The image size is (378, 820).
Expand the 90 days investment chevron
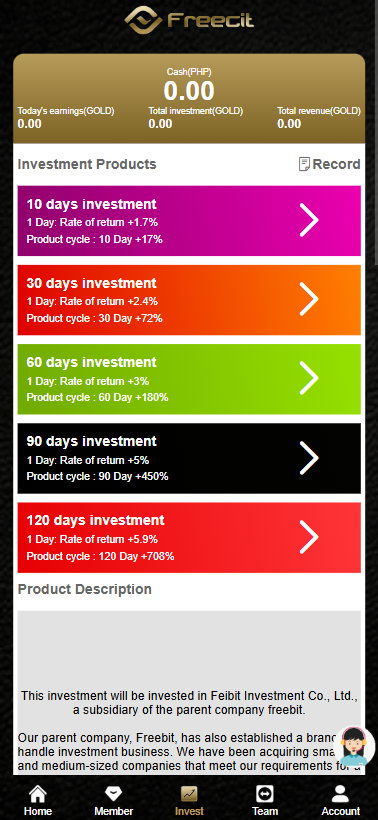tap(309, 458)
